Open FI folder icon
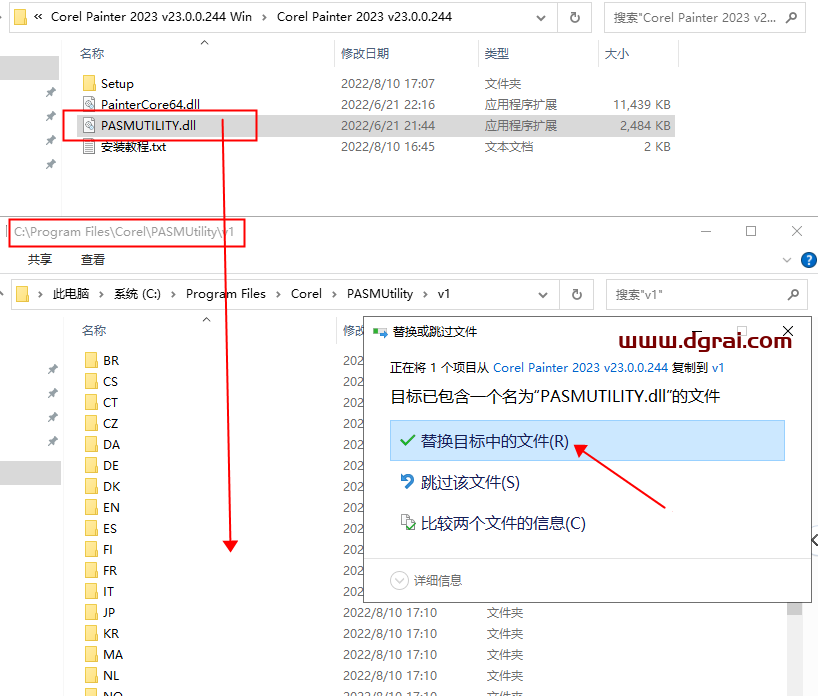 (91, 549)
